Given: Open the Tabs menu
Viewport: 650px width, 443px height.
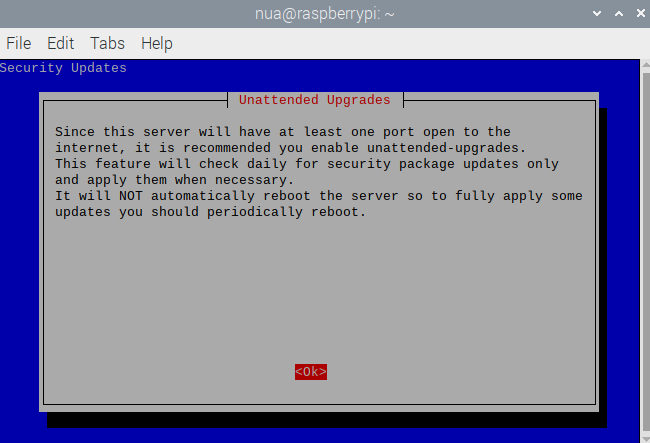Looking at the screenshot, I should pos(107,43).
